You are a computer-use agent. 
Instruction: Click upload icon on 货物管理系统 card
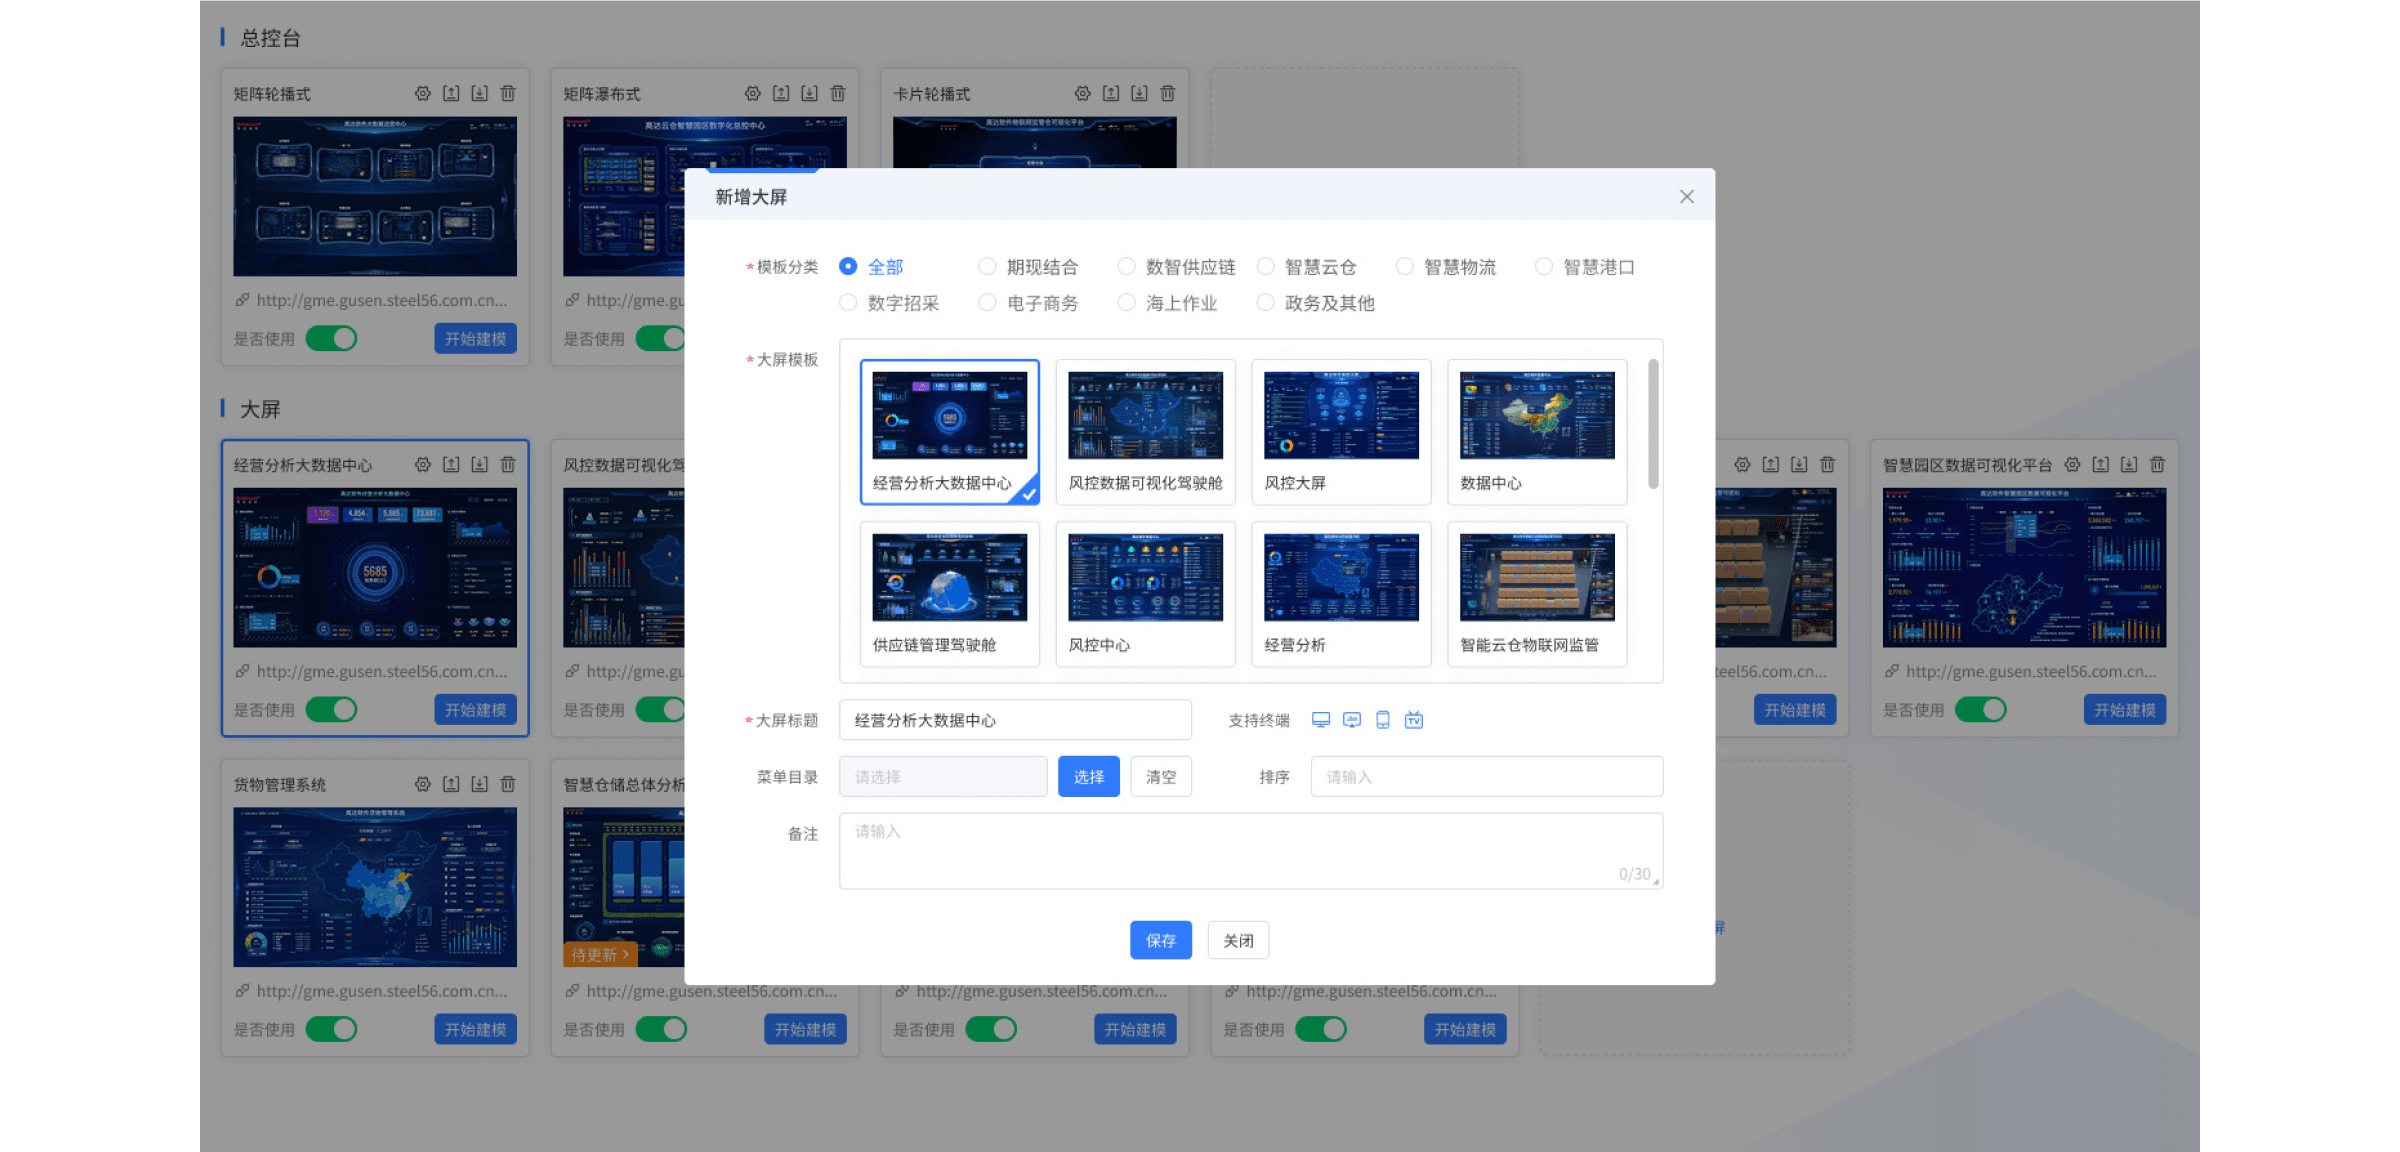click(x=451, y=784)
